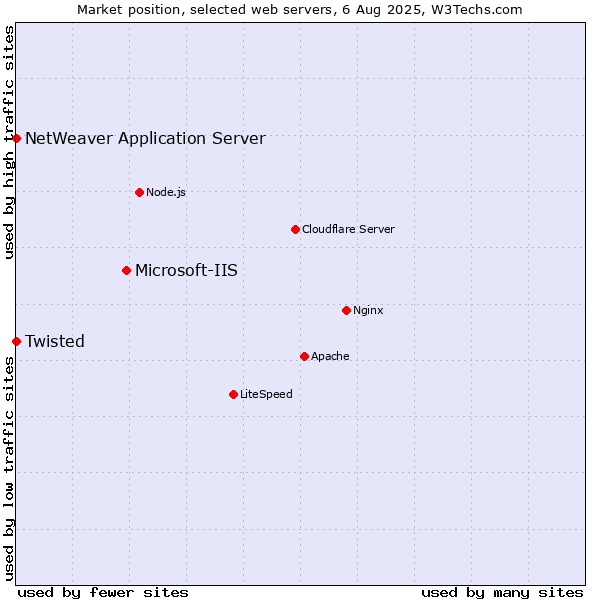
Task: Select the 'Cloudflare Server' label
Action: tap(348, 230)
